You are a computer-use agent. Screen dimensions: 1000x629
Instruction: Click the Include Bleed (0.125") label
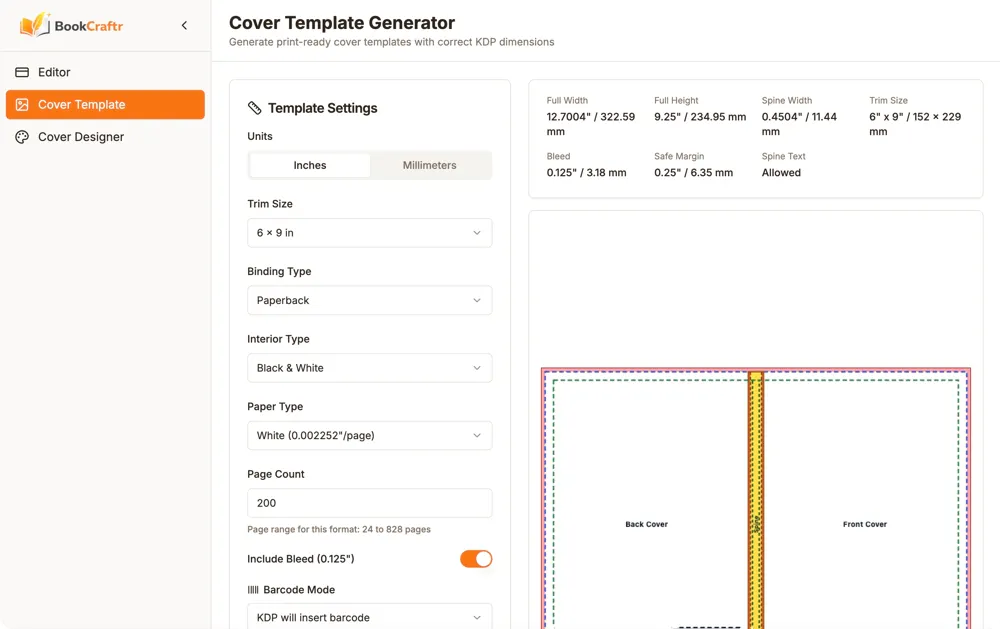(x=300, y=559)
